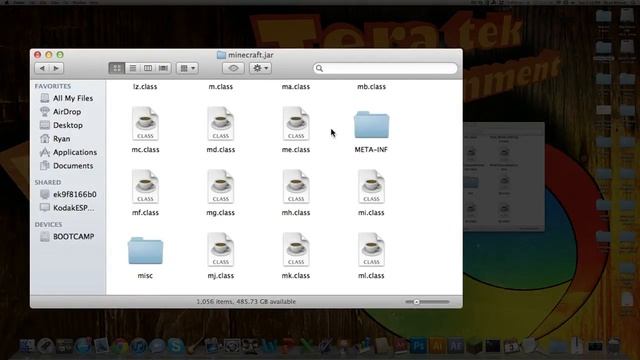640x360 pixels.
Task: Select the mj.class file icon
Action: (221, 250)
